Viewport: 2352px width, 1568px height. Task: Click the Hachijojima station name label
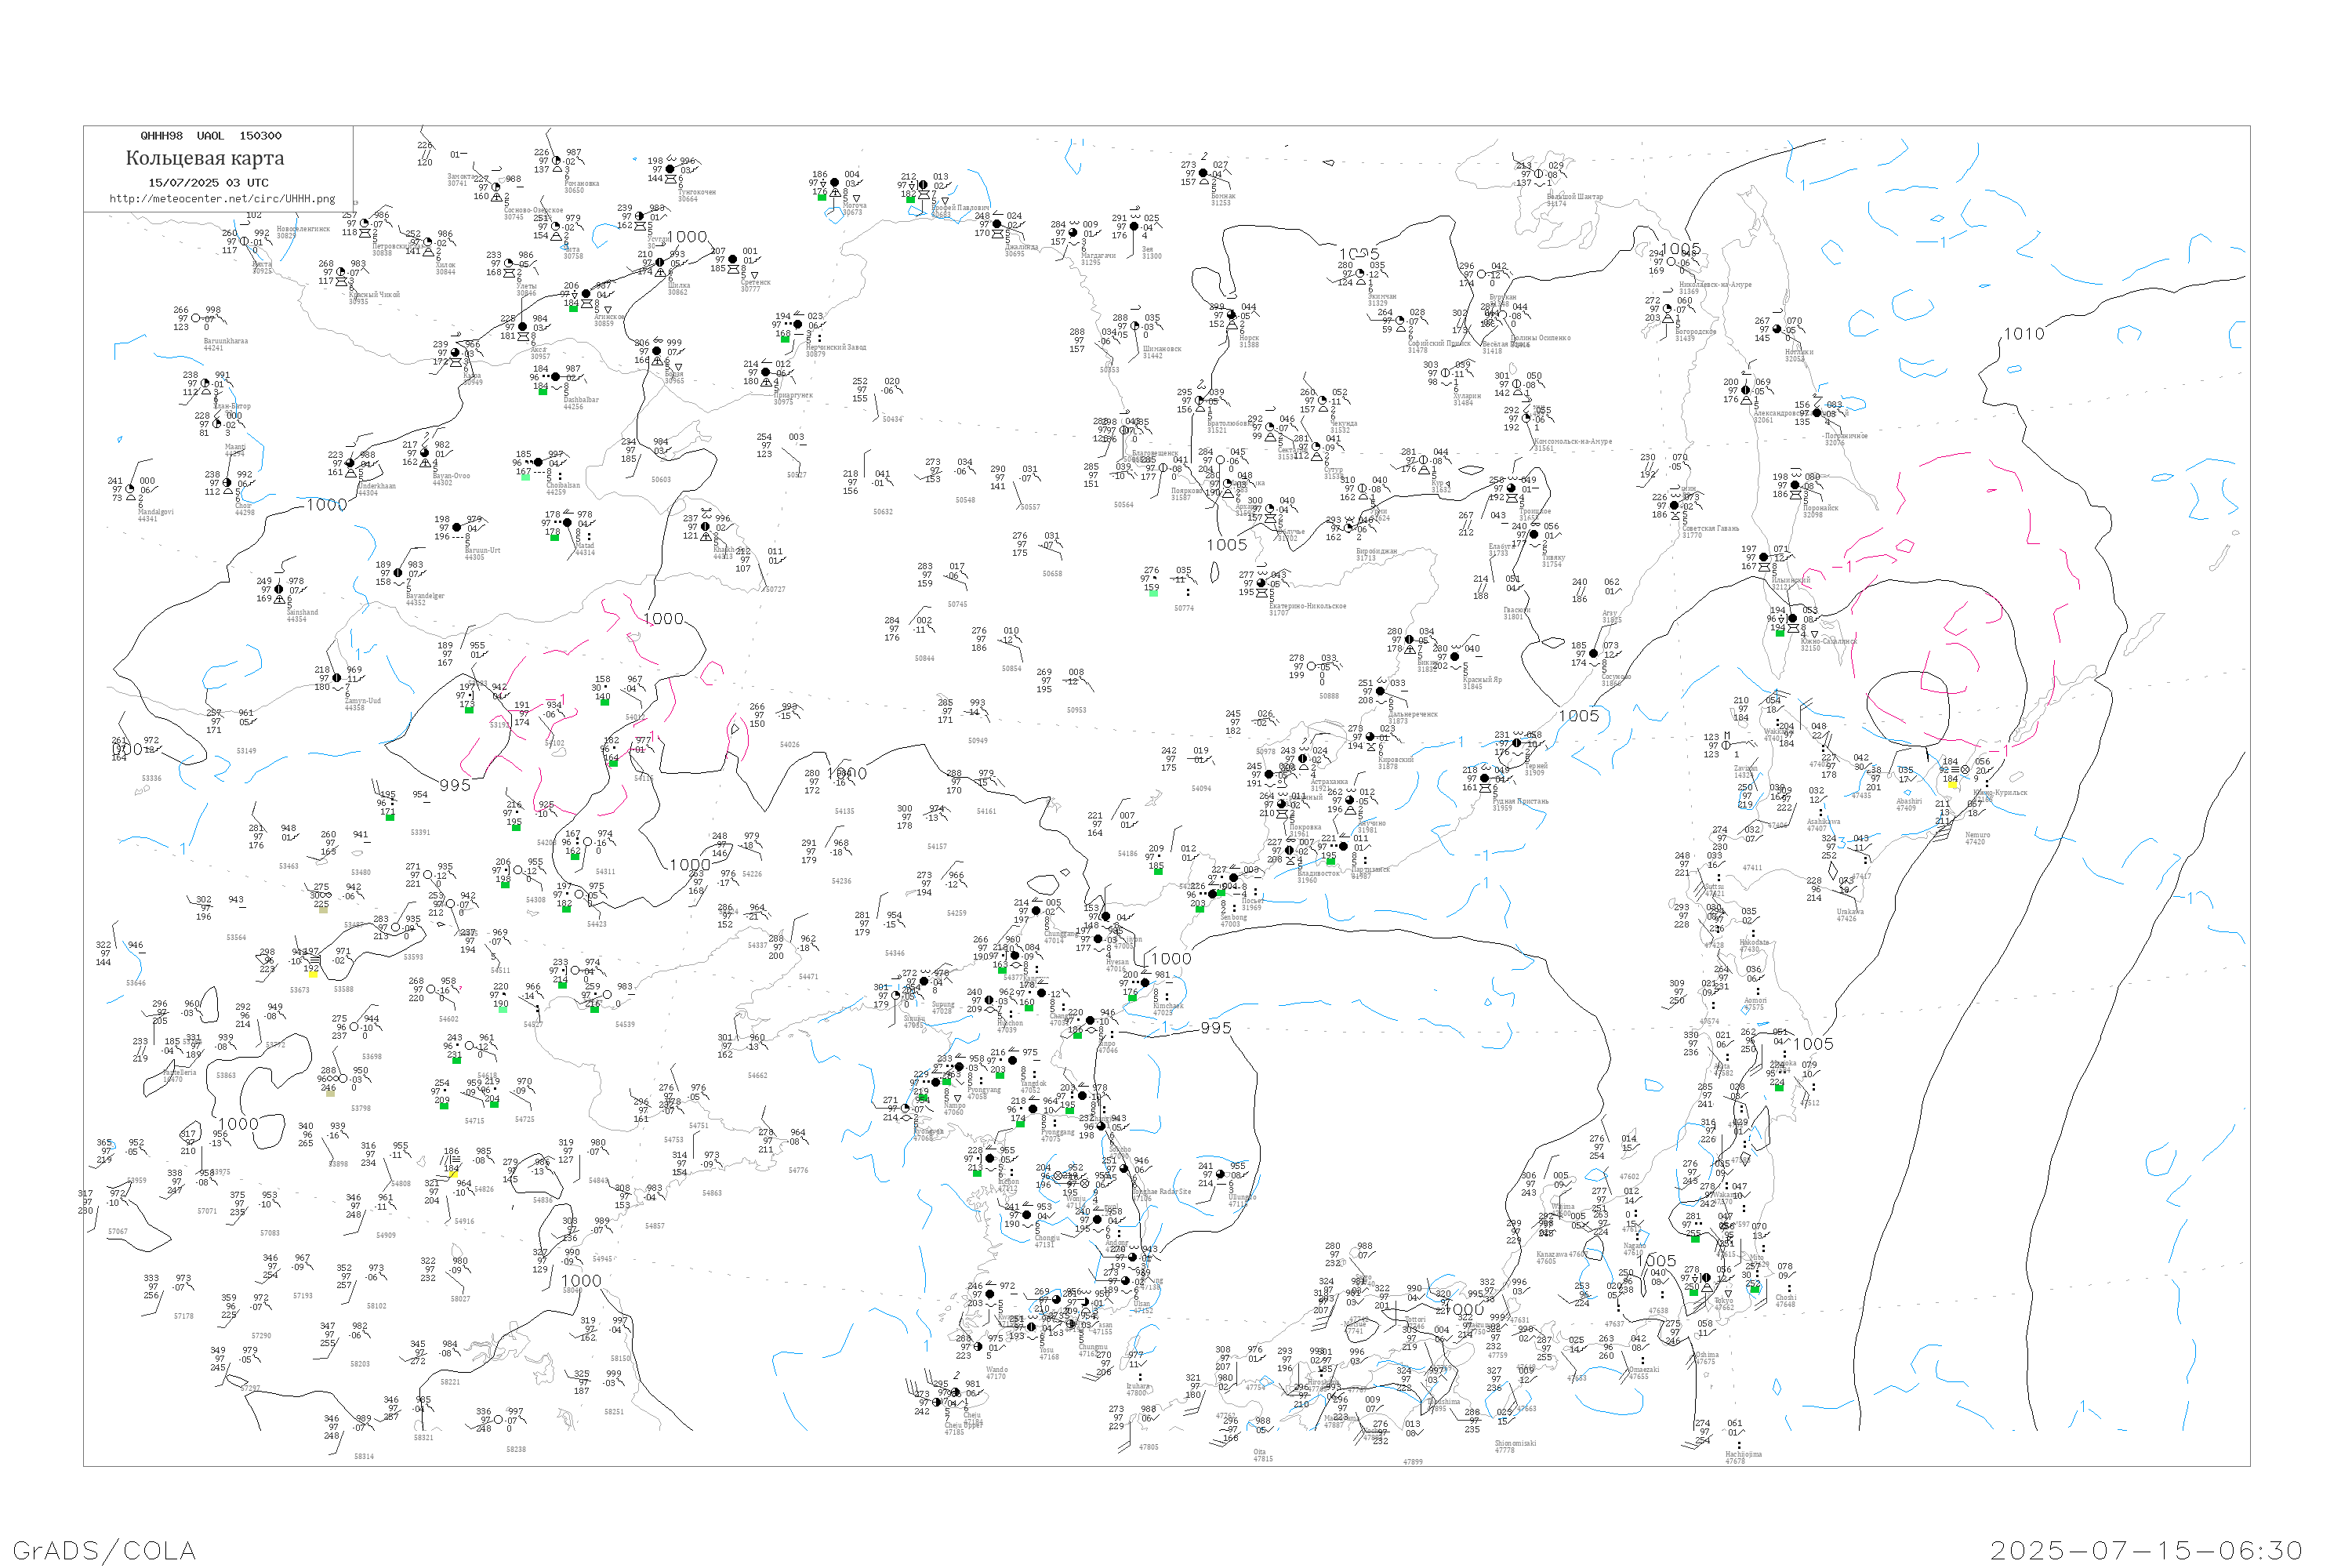[1743, 1455]
